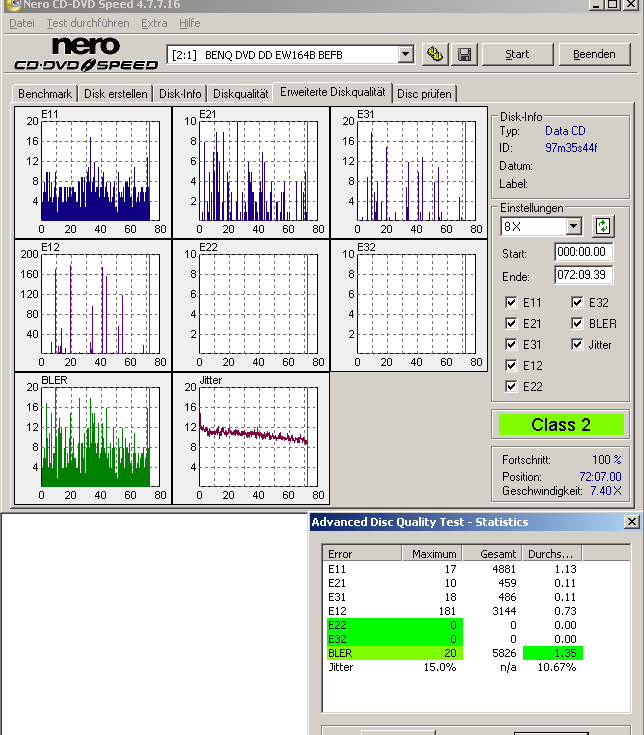This screenshot has width=644, height=735.
Task: Click the Start button
Action: click(517, 54)
